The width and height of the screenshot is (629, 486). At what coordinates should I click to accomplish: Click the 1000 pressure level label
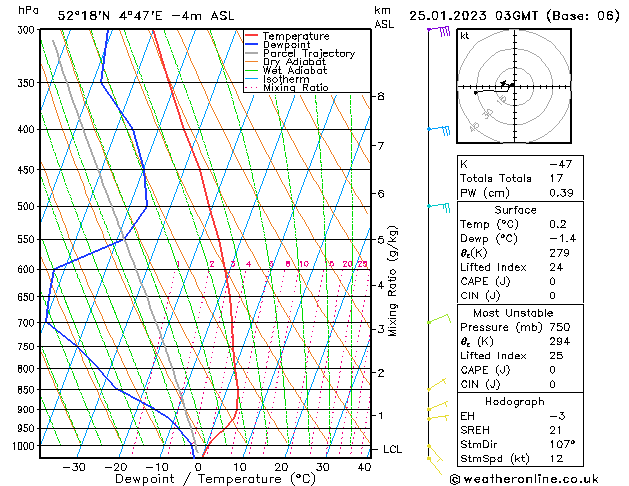26,446
